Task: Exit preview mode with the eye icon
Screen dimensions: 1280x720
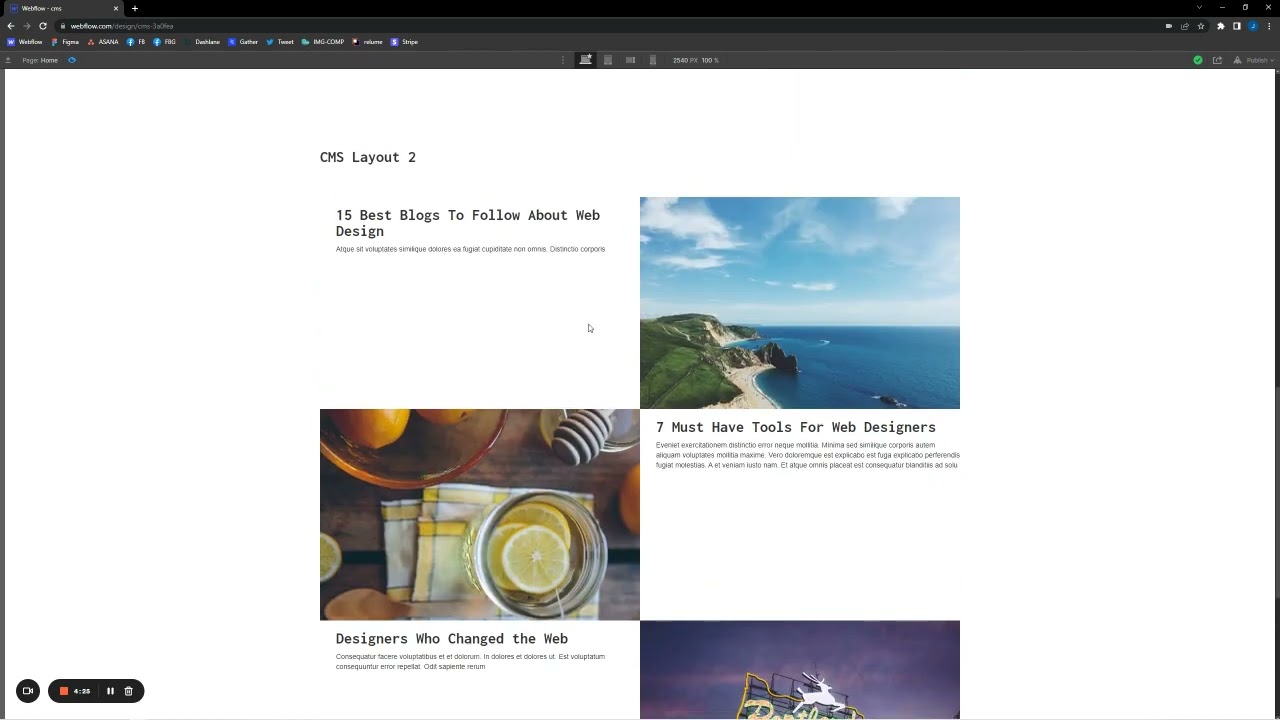Action: tap(72, 60)
